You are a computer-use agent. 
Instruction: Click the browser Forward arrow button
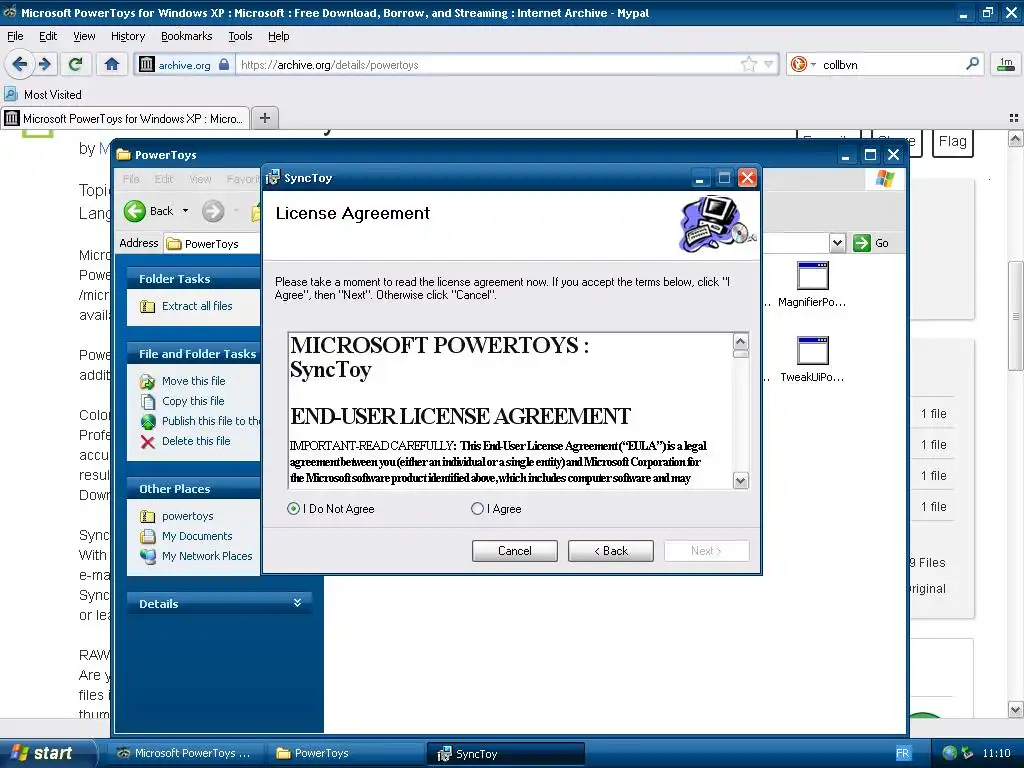click(x=44, y=64)
